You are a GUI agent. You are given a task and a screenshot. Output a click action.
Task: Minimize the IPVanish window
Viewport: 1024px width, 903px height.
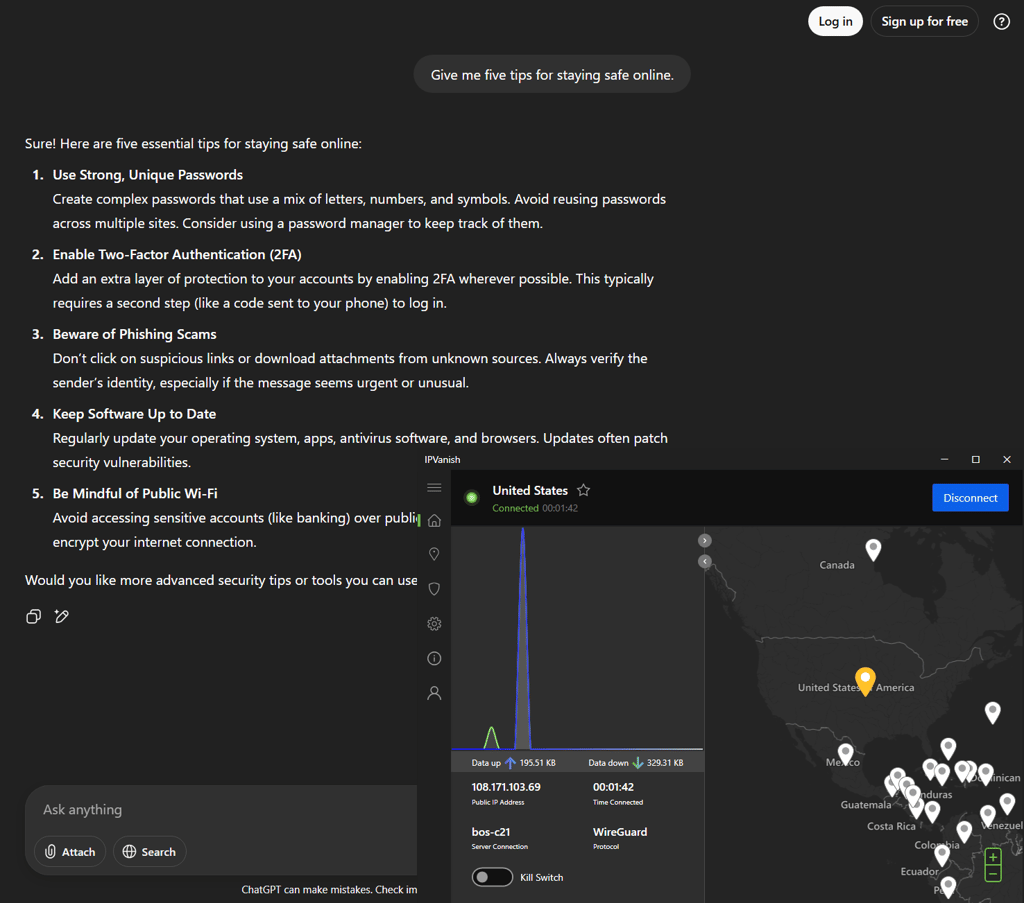944,460
